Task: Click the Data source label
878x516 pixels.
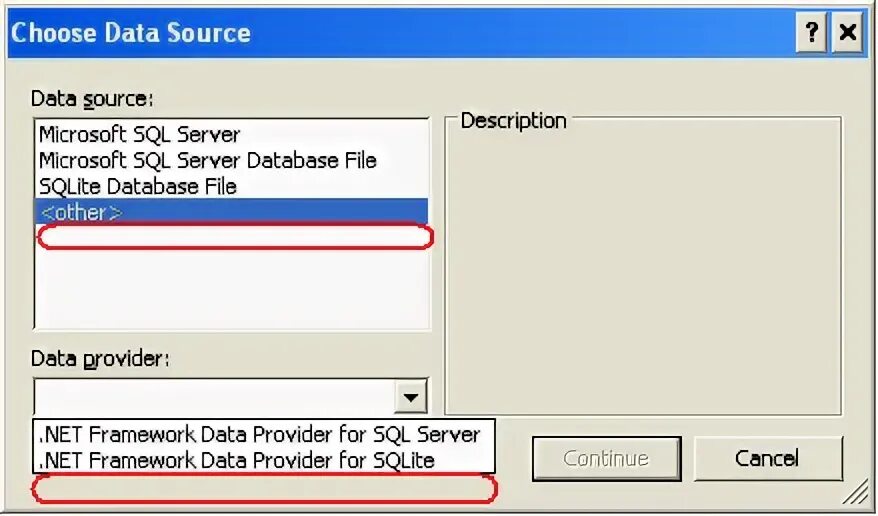Action: pos(91,99)
